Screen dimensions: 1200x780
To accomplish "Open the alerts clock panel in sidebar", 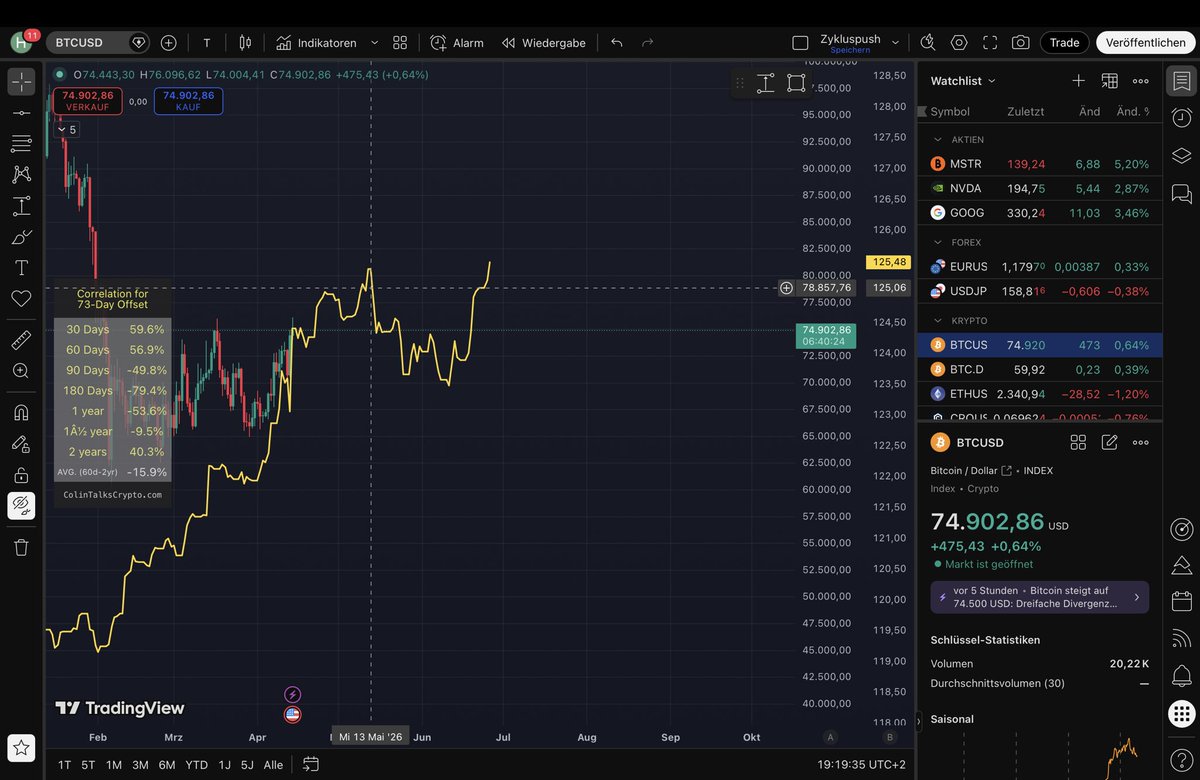I will (1181, 118).
